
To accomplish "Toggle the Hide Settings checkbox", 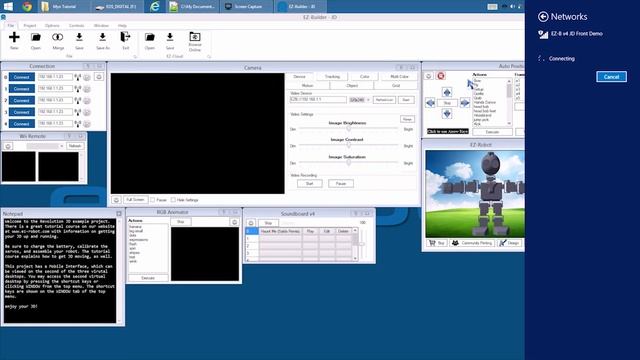I will point(173,200).
